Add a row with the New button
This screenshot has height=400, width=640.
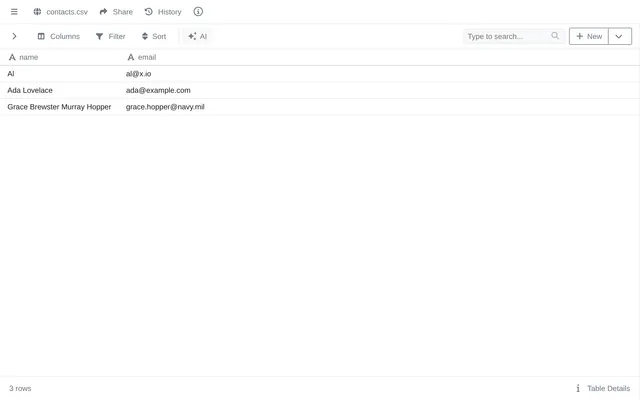[589, 36]
